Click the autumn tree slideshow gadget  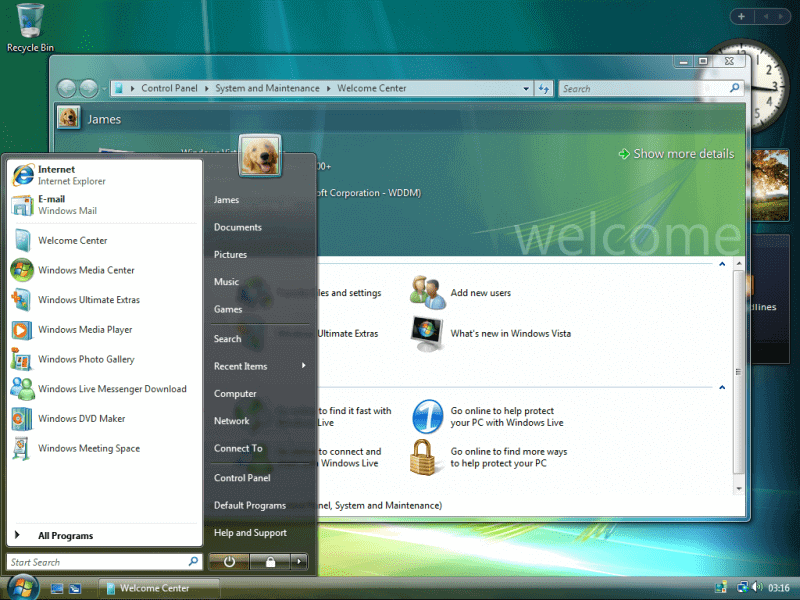(x=770, y=185)
